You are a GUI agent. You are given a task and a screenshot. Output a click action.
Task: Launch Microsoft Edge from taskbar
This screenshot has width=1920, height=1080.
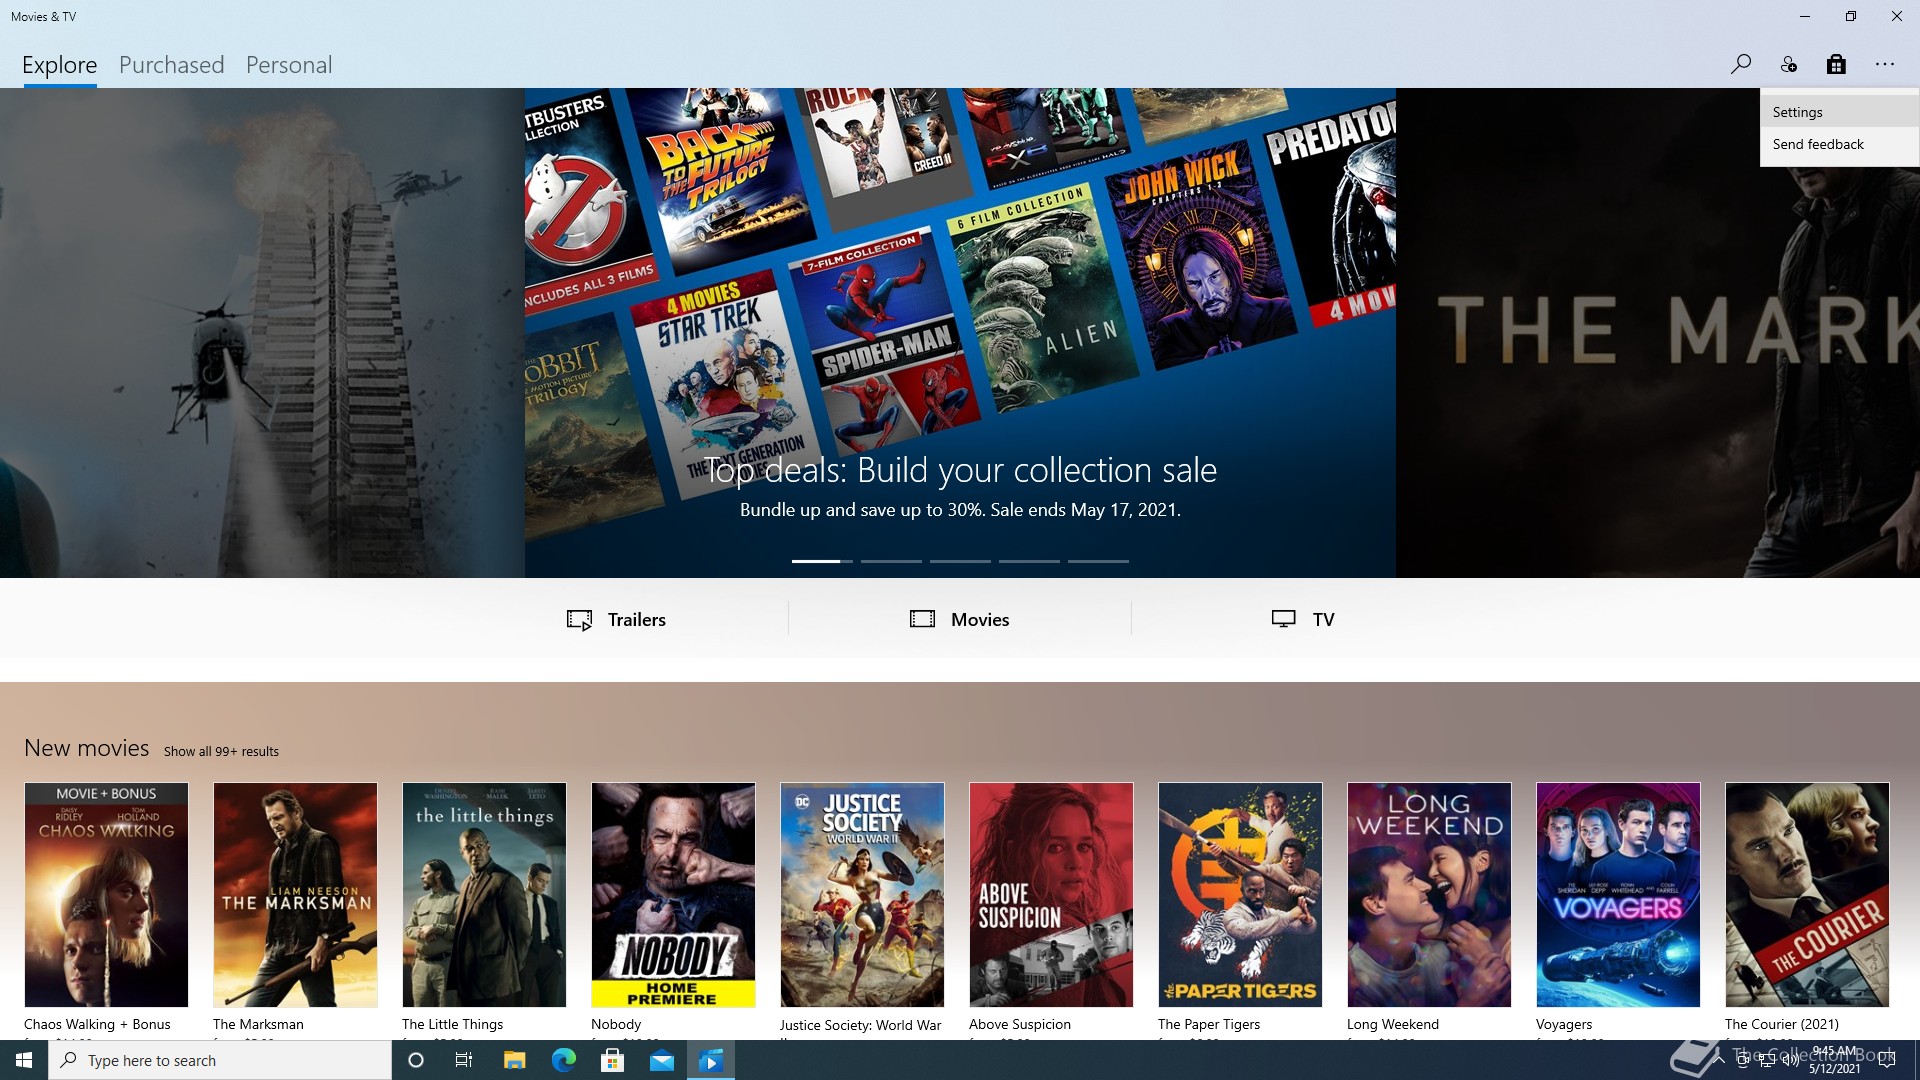[x=563, y=1060]
